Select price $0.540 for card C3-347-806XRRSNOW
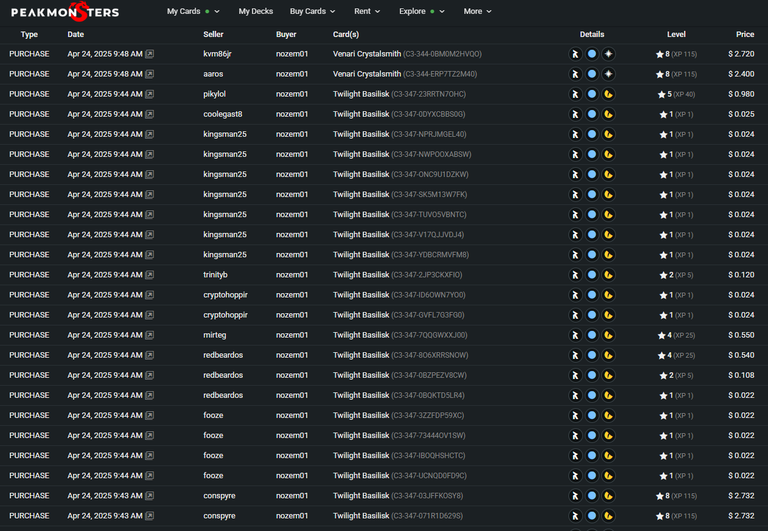The width and height of the screenshot is (768, 531). pyautogui.click(x=741, y=355)
